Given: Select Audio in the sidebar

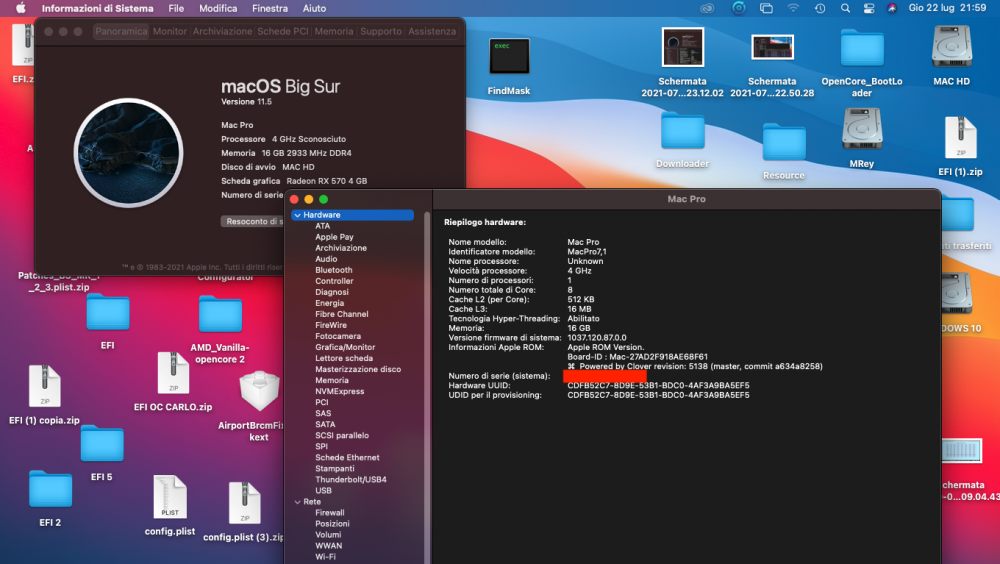Looking at the screenshot, I should tap(326, 259).
